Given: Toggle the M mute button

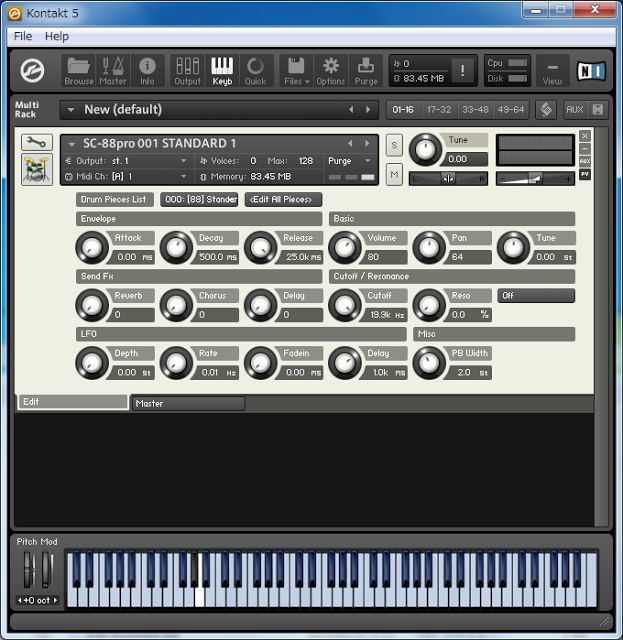Looking at the screenshot, I should (x=394, y=176).
